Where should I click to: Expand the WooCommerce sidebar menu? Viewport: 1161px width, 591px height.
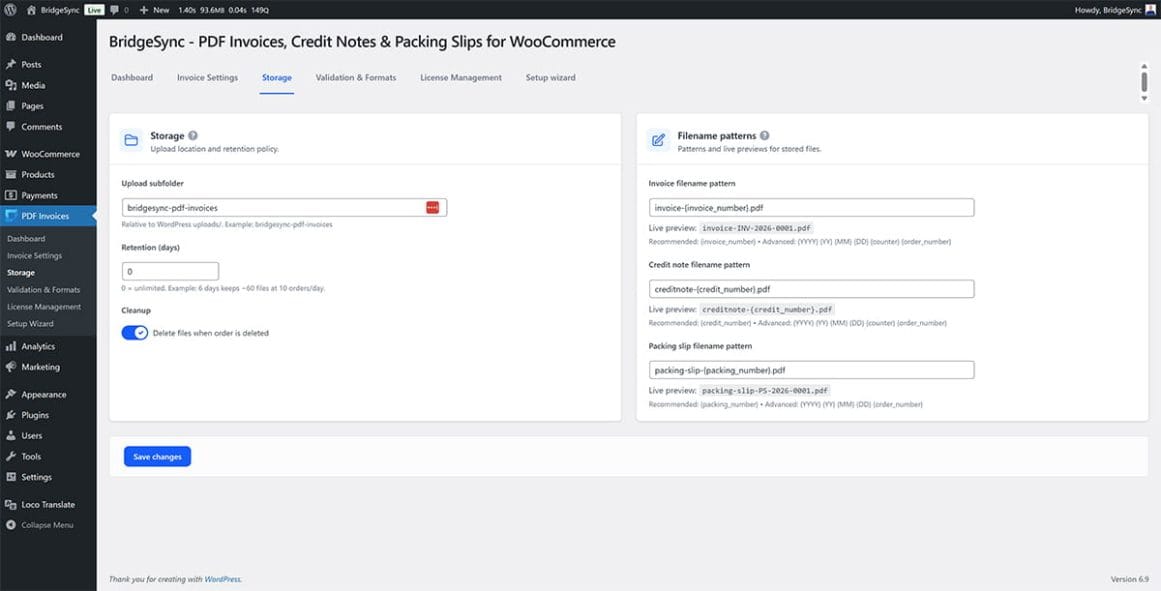pos(50,154)
